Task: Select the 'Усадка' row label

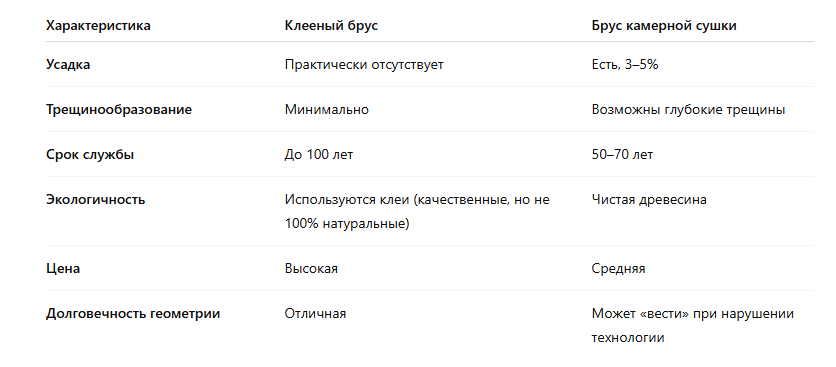Action: tap(68, 65)
